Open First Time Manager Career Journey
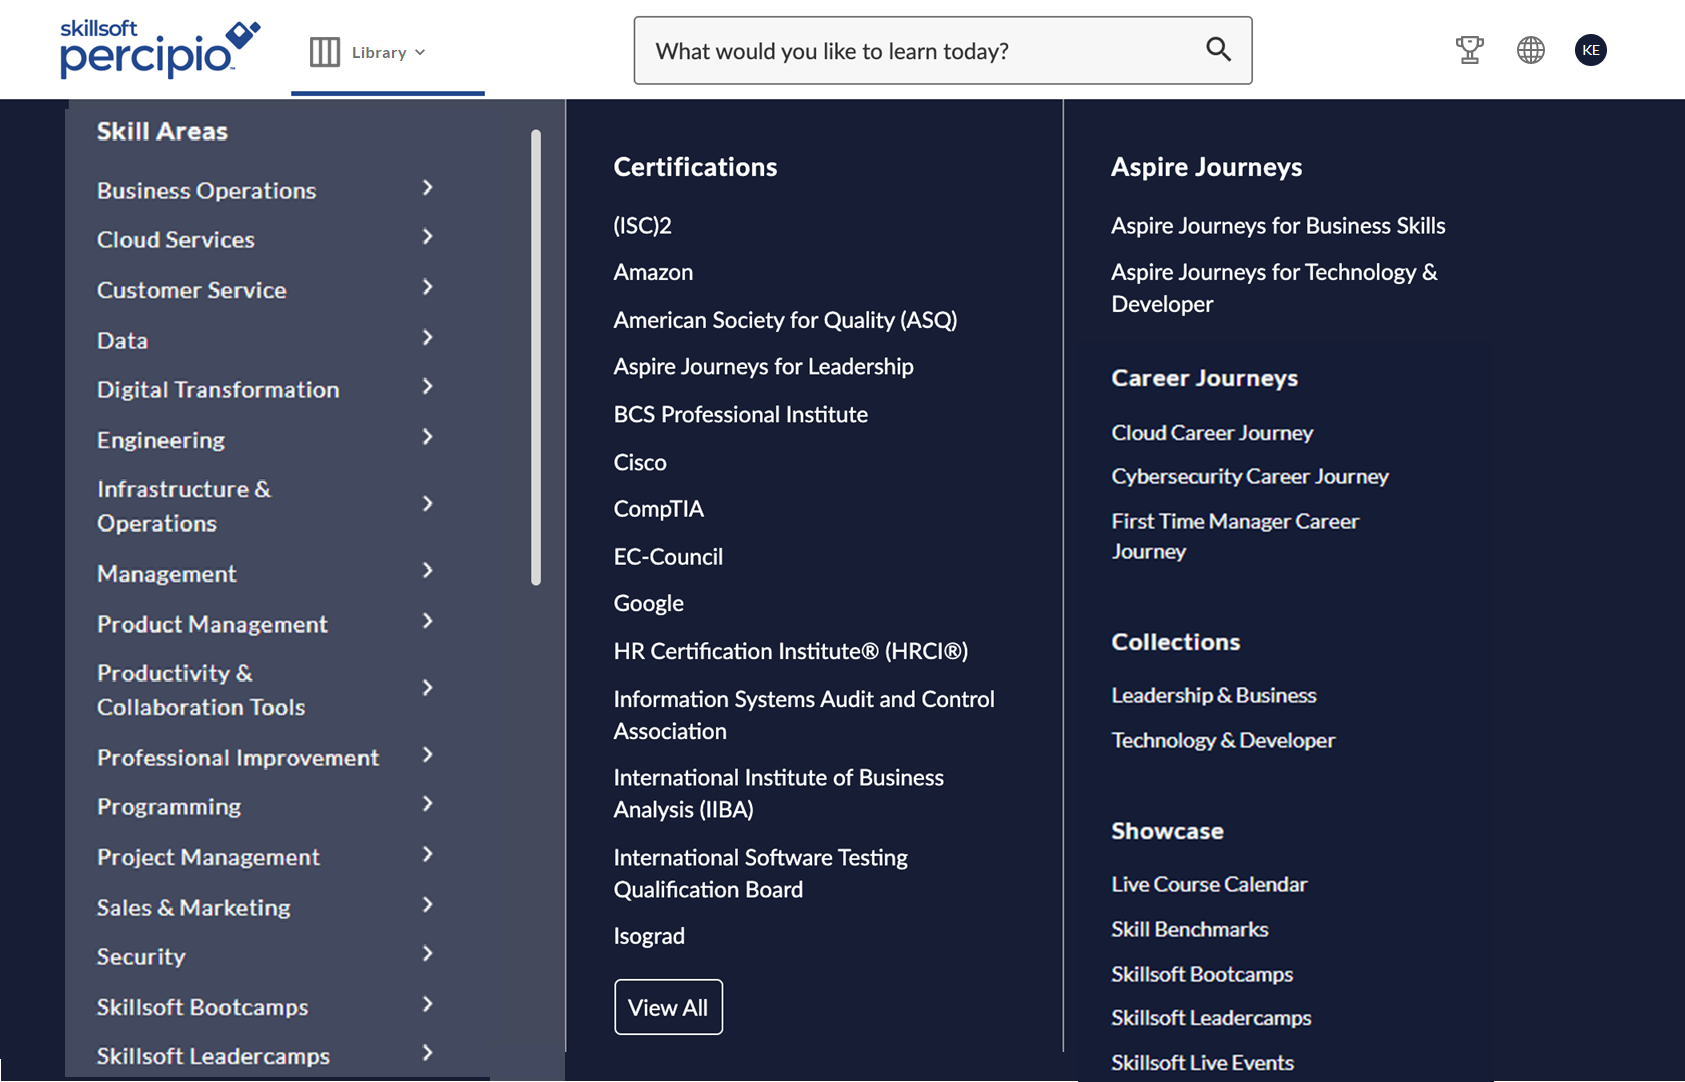1685x1082 pixels. 1235,536
